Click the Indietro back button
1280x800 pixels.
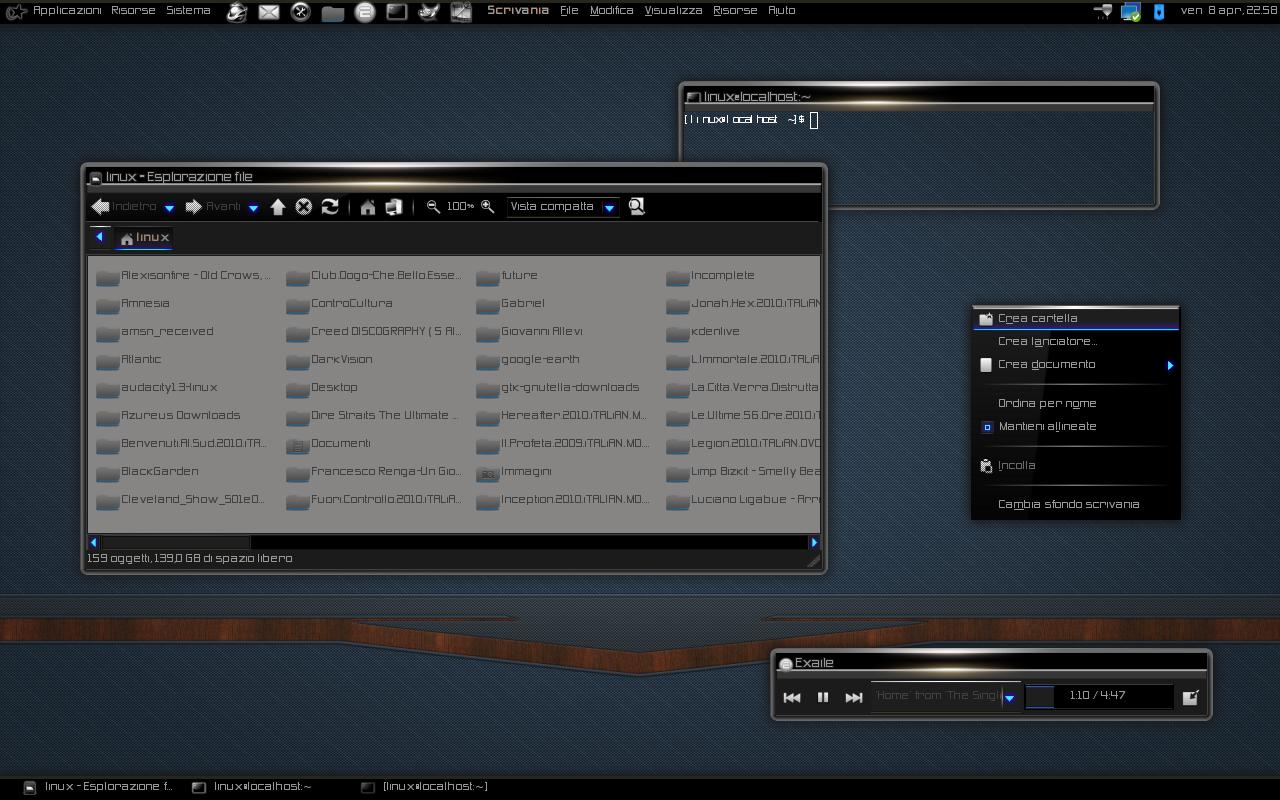click(x=124, y=207)
